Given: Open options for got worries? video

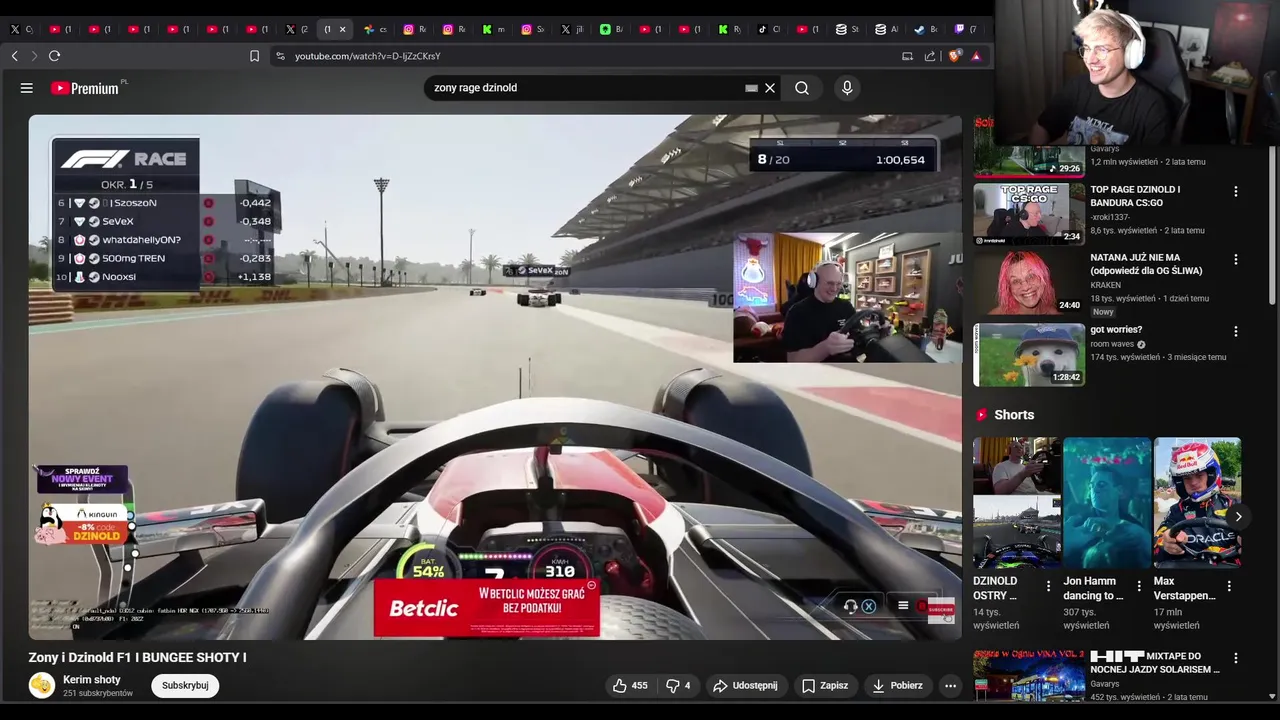Looking at the screenshot, I should [1236, 331].
